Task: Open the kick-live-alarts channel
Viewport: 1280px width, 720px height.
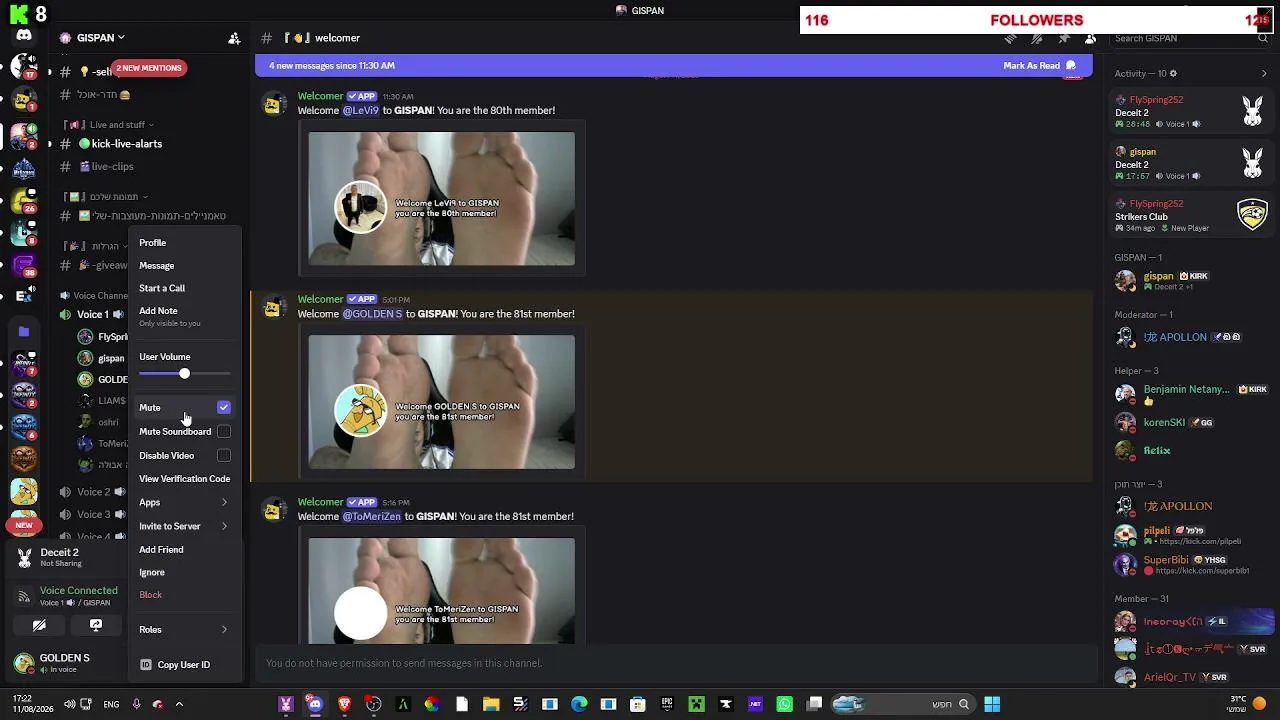Action: (x=119, y=144)
